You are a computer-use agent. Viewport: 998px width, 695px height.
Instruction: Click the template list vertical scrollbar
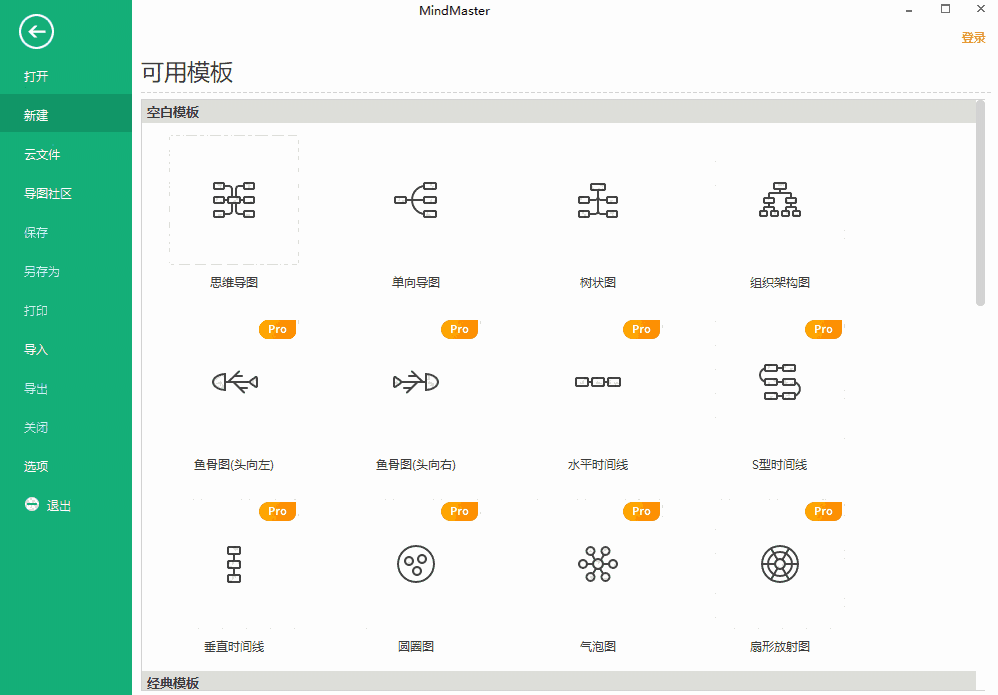click(980, 204)
